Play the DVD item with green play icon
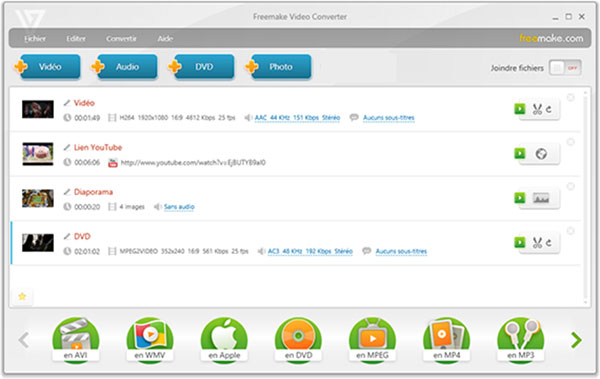 tap(520, 242)
